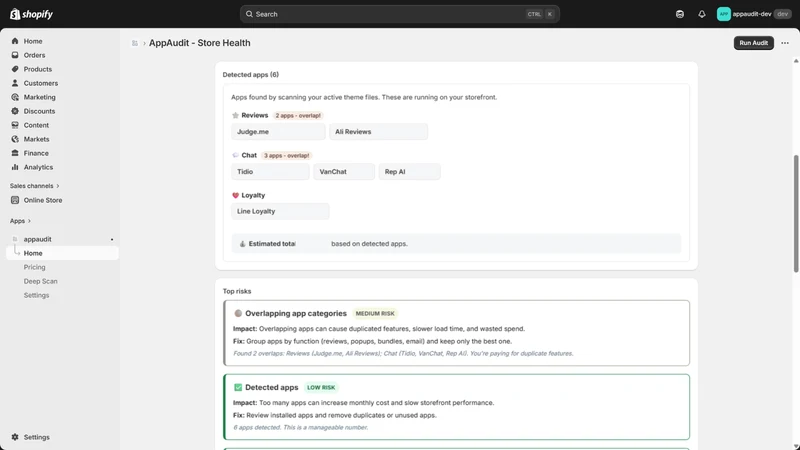
Task: Open the Orders icon in sidebar
Action: click(x=15, y=55)
